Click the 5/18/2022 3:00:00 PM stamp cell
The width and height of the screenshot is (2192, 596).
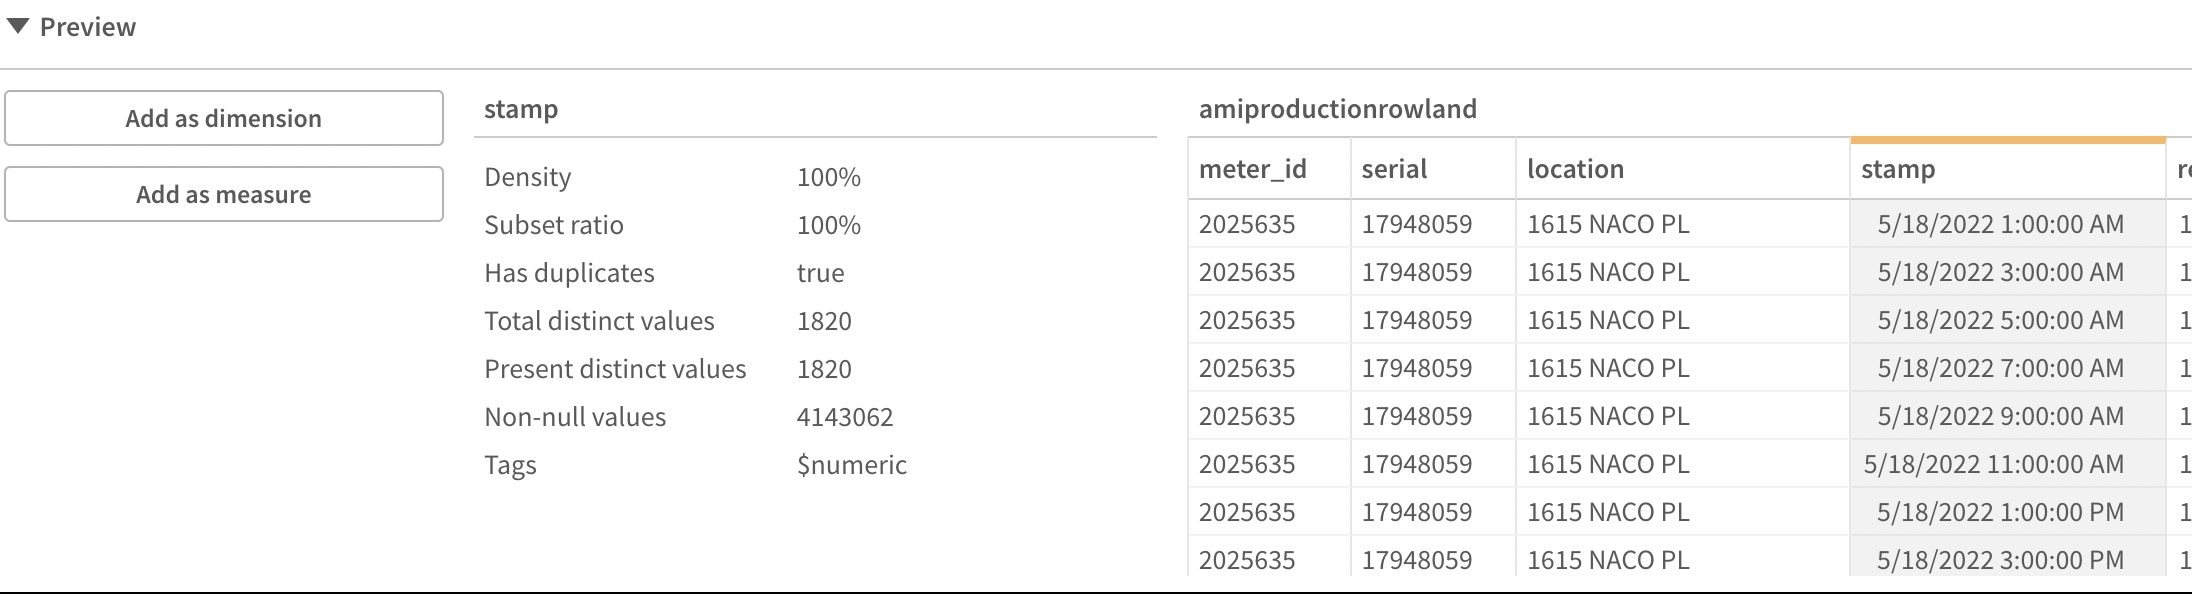click(2000, 560)
